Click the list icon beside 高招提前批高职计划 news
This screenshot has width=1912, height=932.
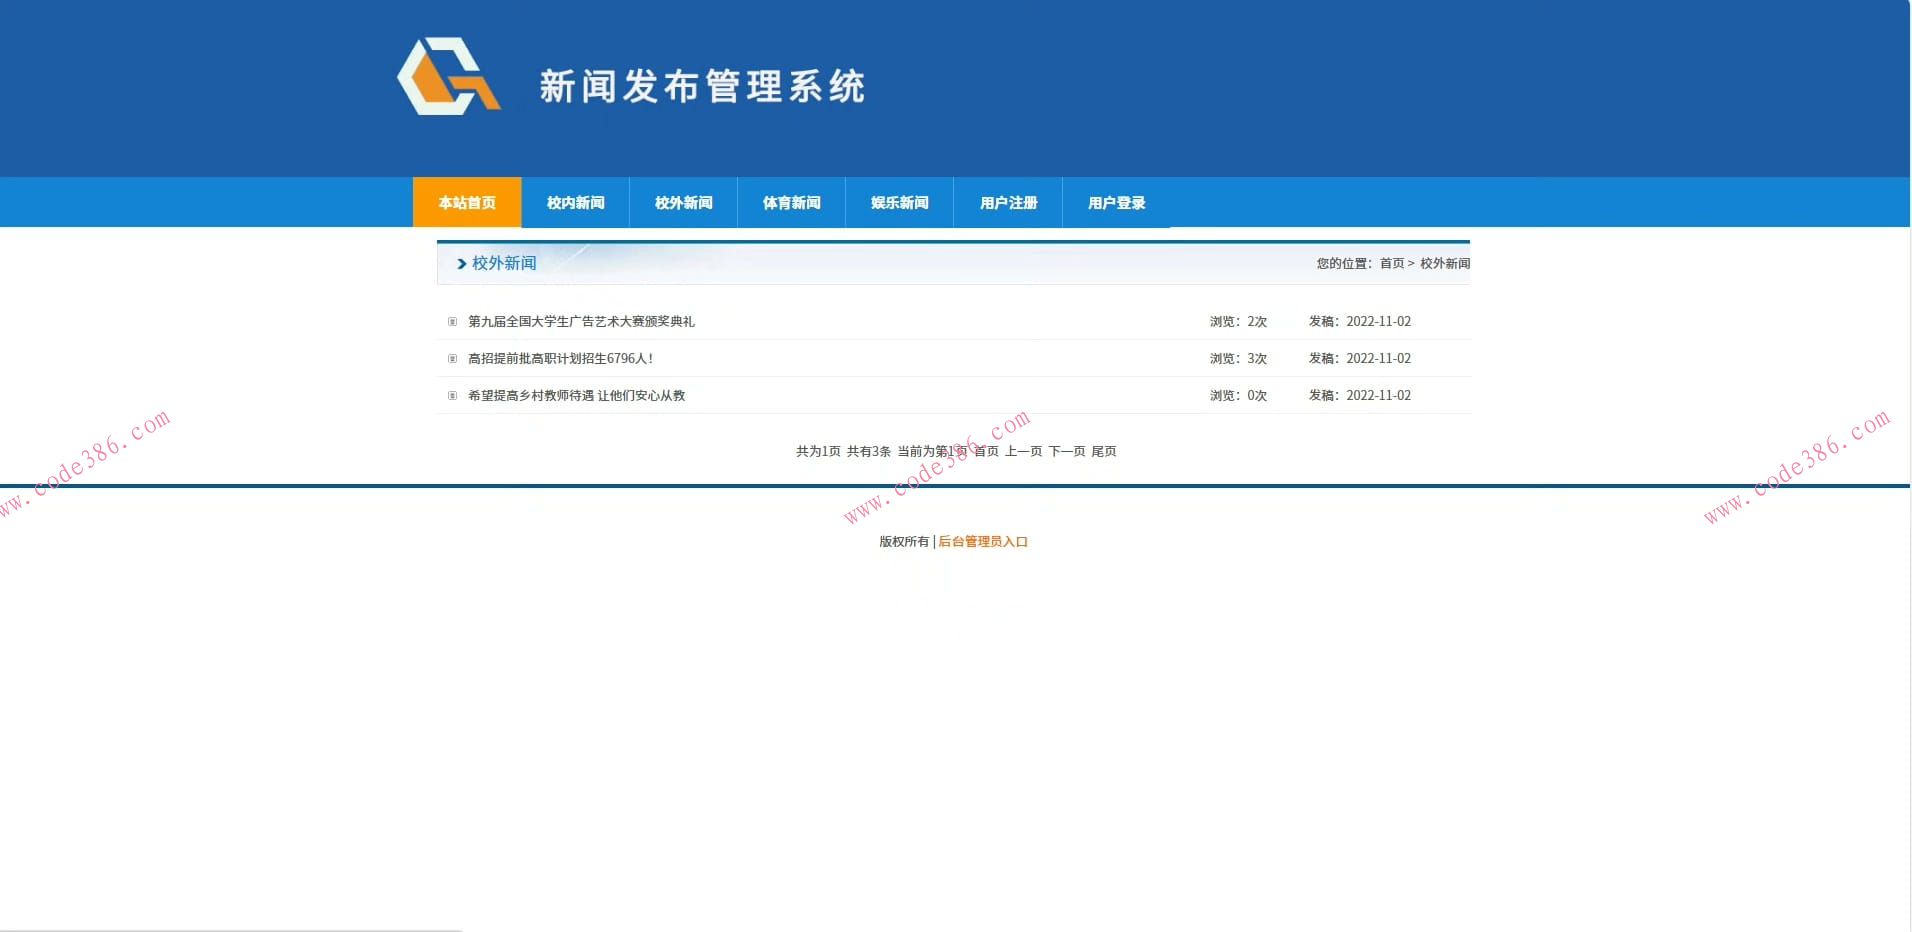(453, 358)
